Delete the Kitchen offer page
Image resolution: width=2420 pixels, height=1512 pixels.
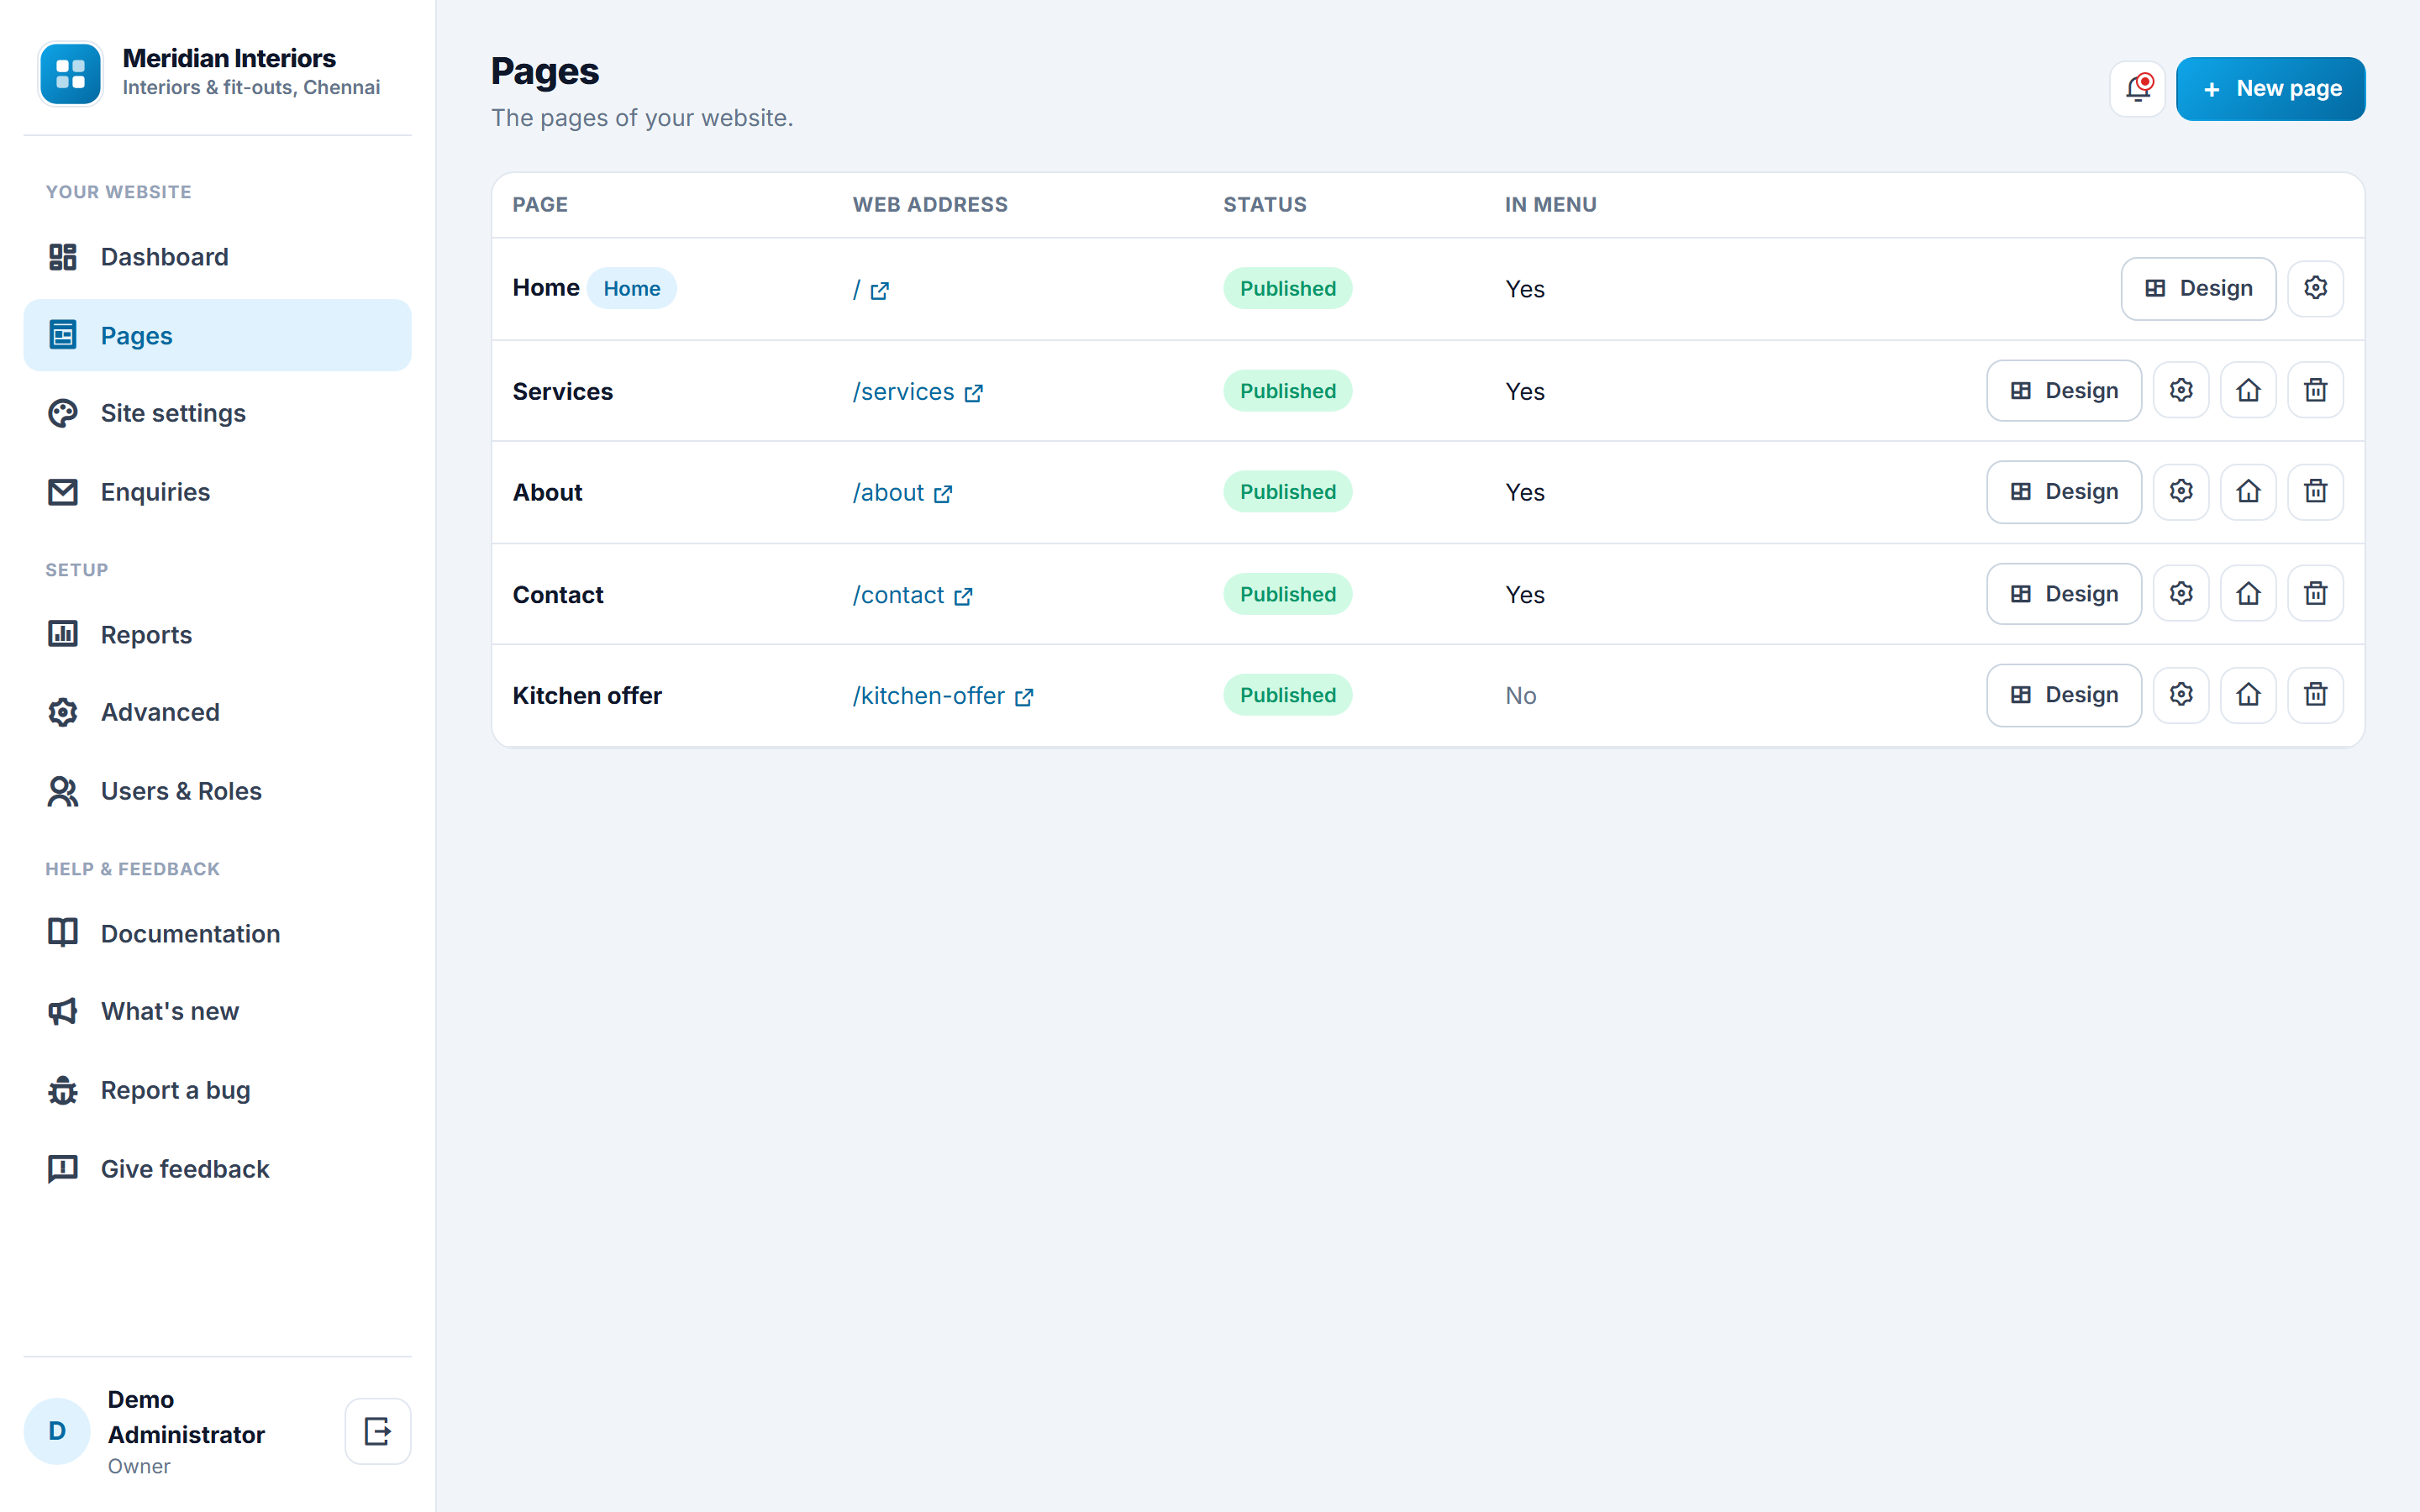tap(2315, 695)
